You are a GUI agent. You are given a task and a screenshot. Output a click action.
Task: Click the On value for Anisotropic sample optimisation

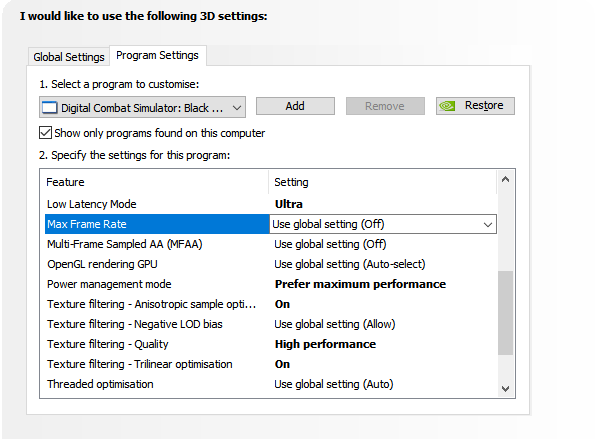[282, 304]
